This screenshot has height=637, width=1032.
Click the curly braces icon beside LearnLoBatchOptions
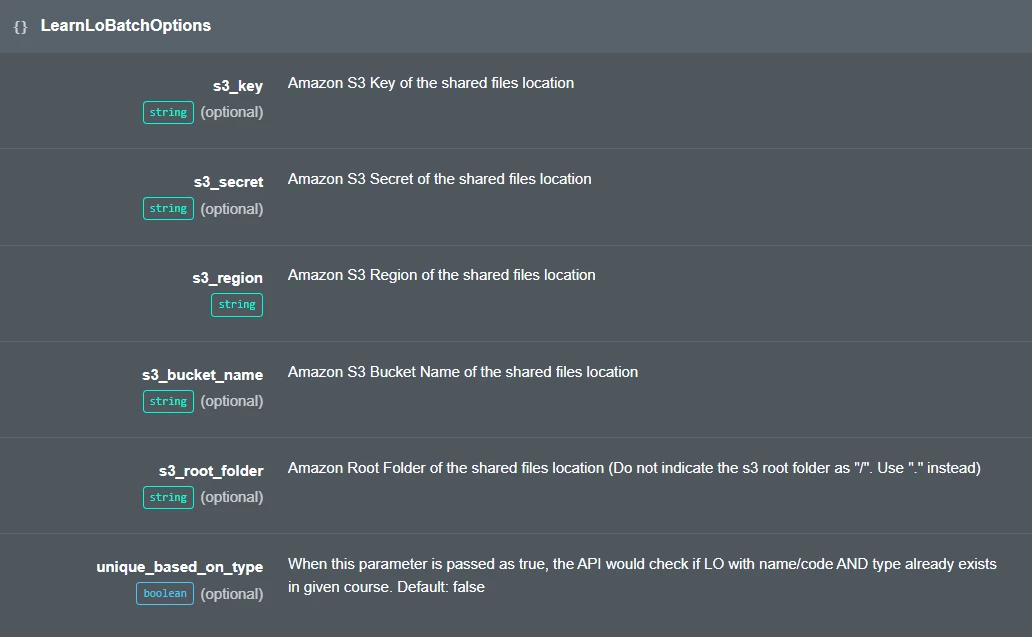[x=20, y=27]
